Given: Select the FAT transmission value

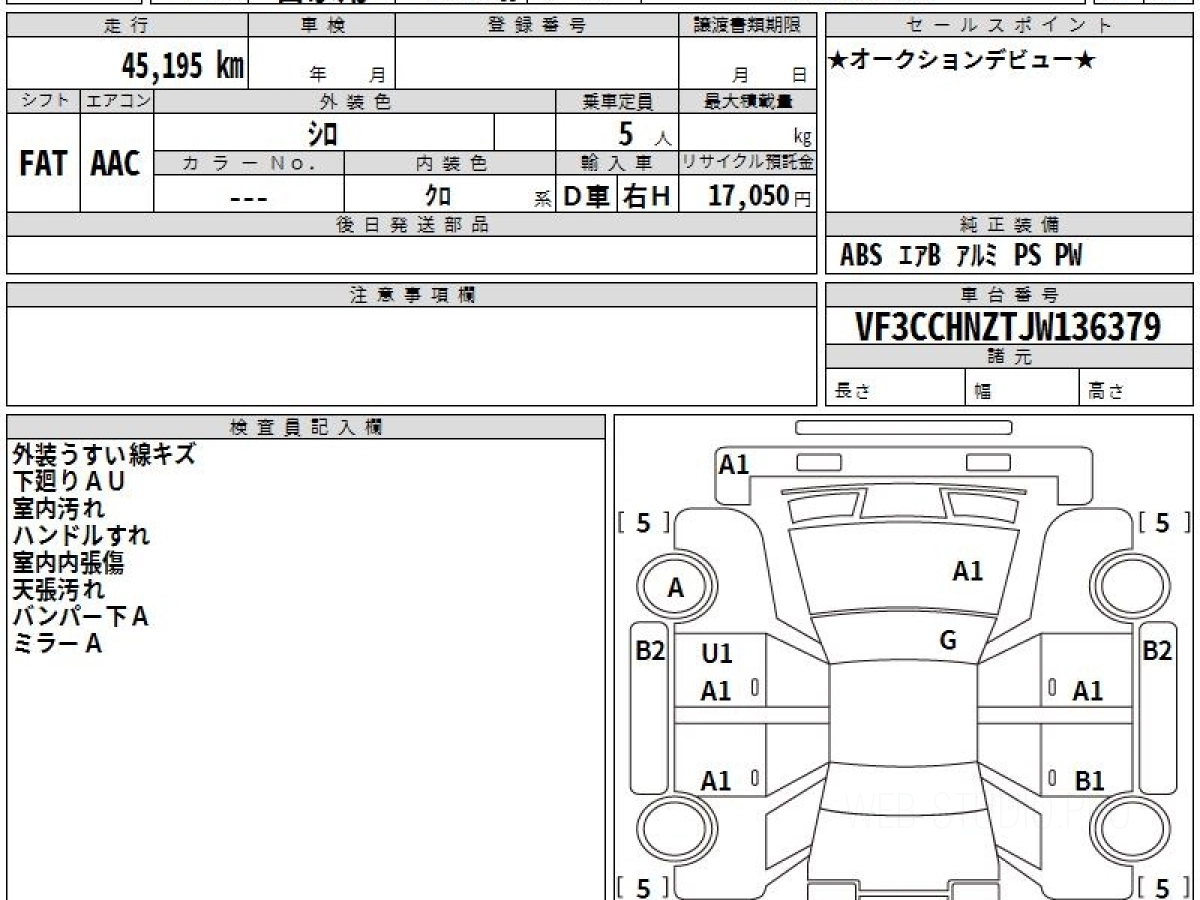Looking at the screenshot, I should [43, 163].
